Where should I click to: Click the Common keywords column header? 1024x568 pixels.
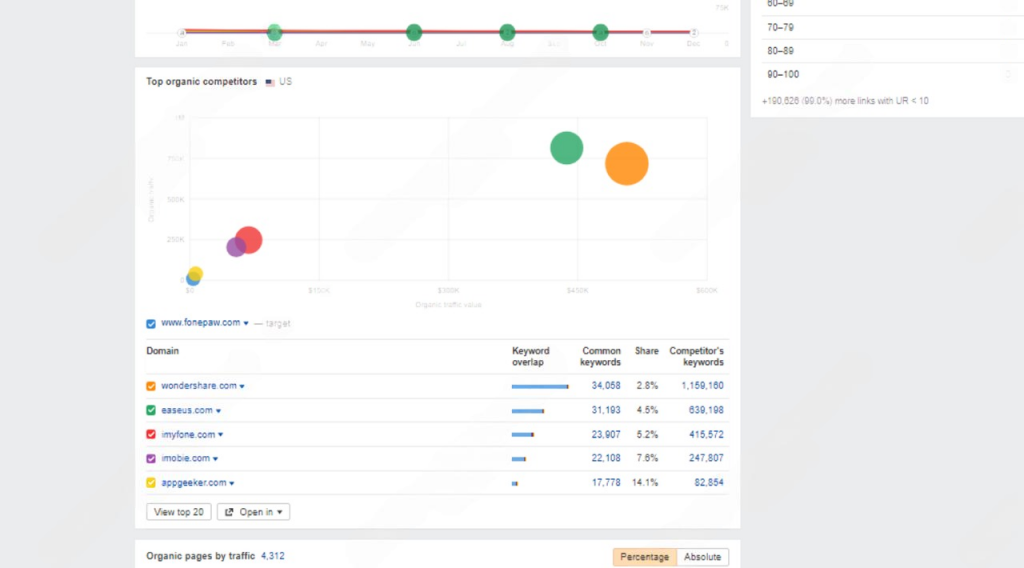tap(600, 356)
